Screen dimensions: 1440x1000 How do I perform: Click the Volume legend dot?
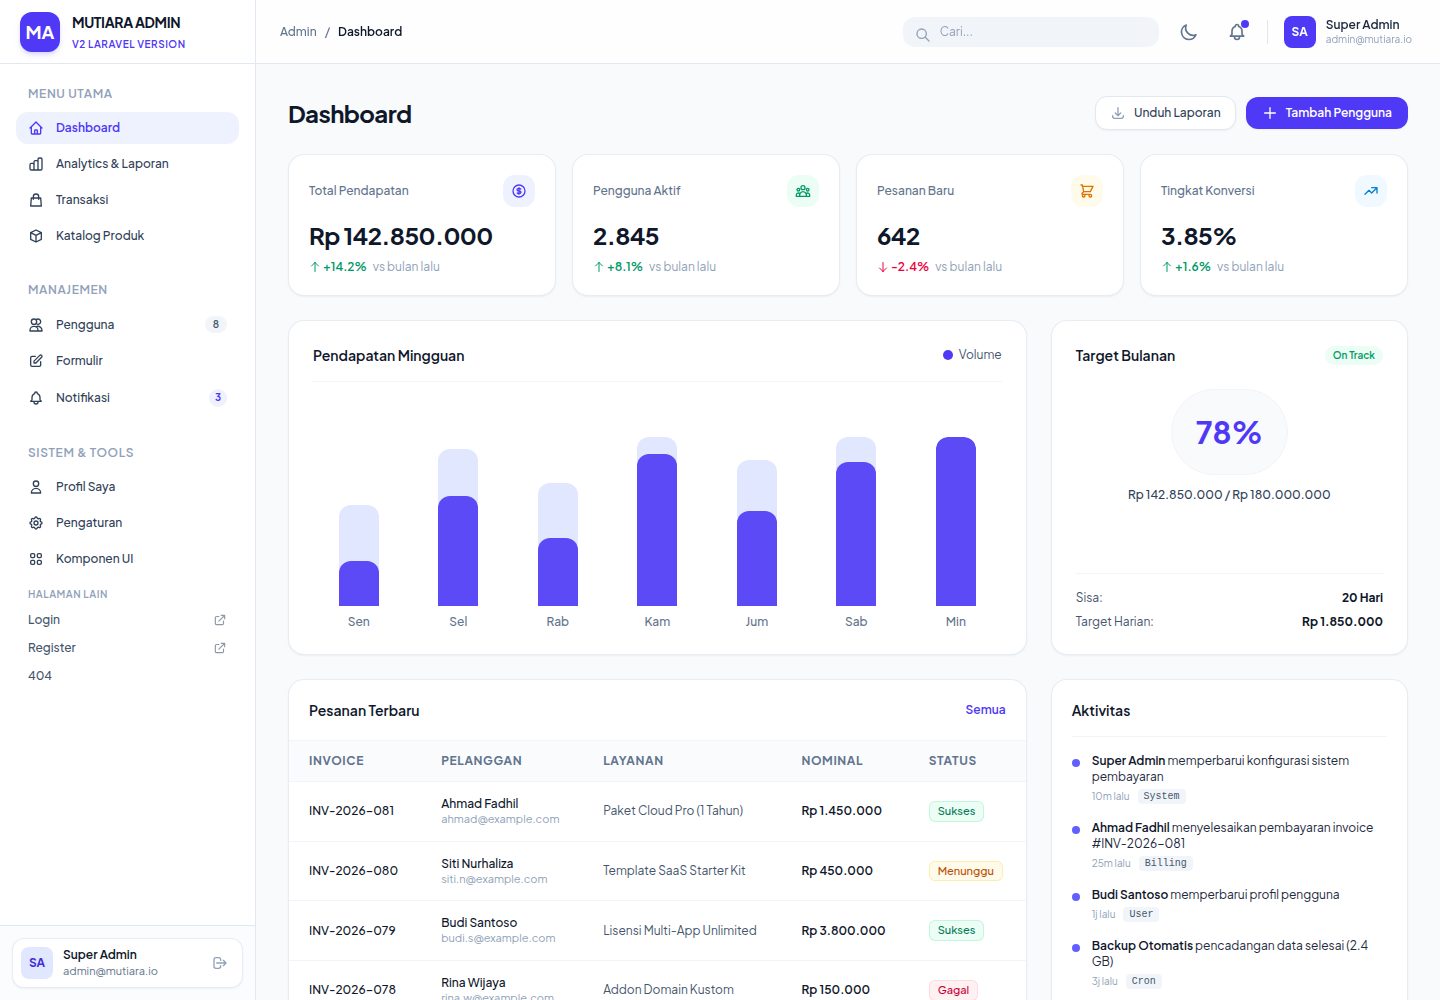point(948,355)
